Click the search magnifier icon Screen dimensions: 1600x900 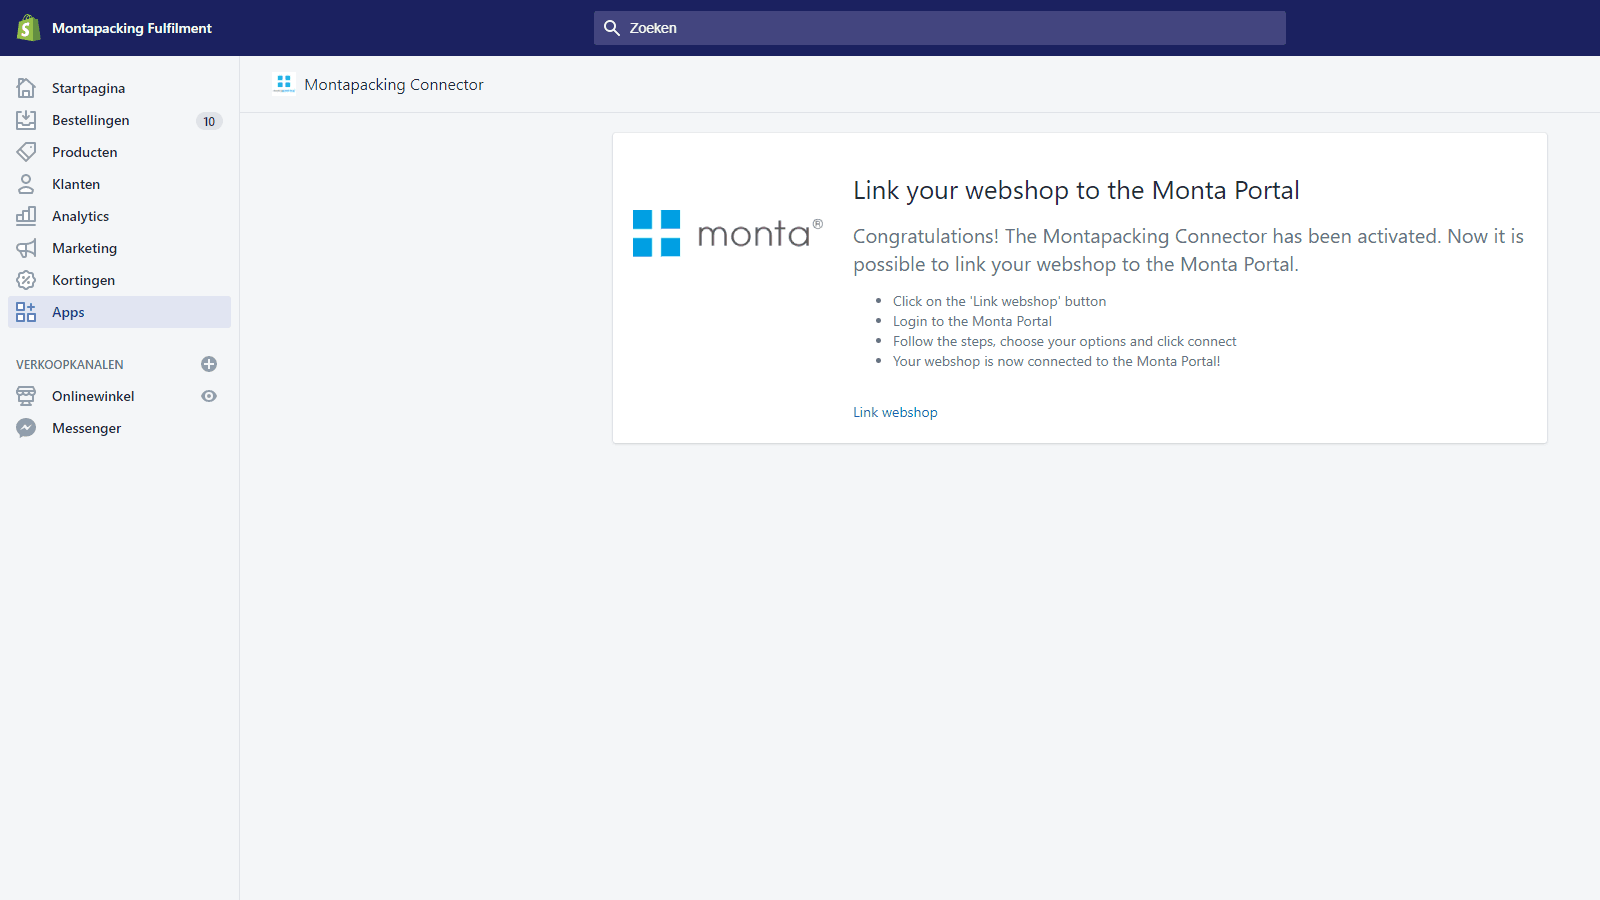coord(612,28)
